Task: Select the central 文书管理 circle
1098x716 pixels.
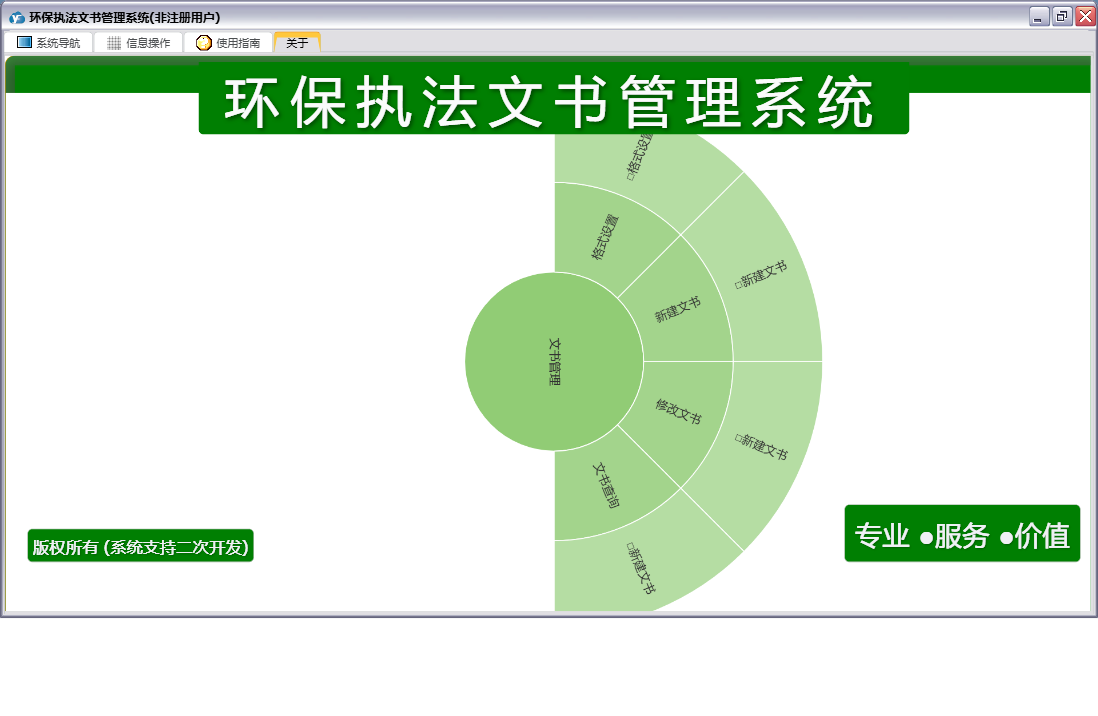Action: [x=554, y=362]
